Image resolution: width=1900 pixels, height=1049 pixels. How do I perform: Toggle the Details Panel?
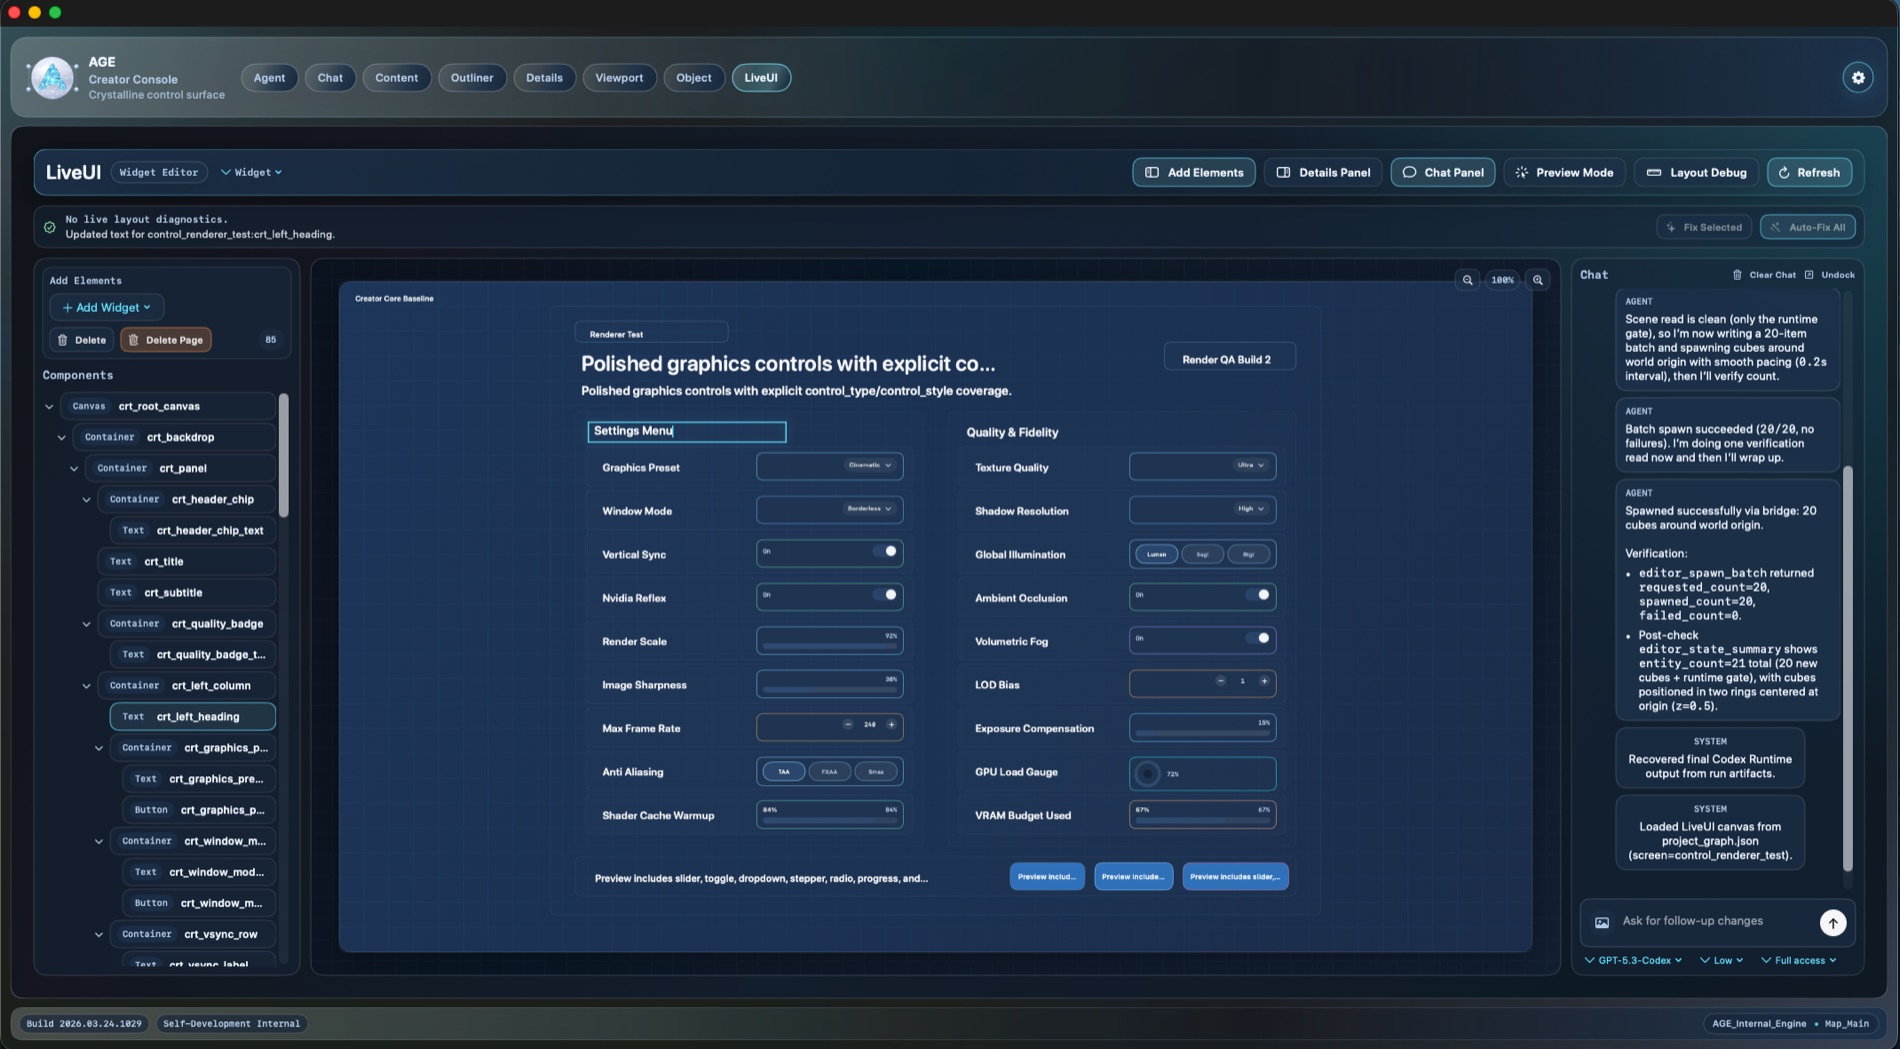[x=1323, y=172]
